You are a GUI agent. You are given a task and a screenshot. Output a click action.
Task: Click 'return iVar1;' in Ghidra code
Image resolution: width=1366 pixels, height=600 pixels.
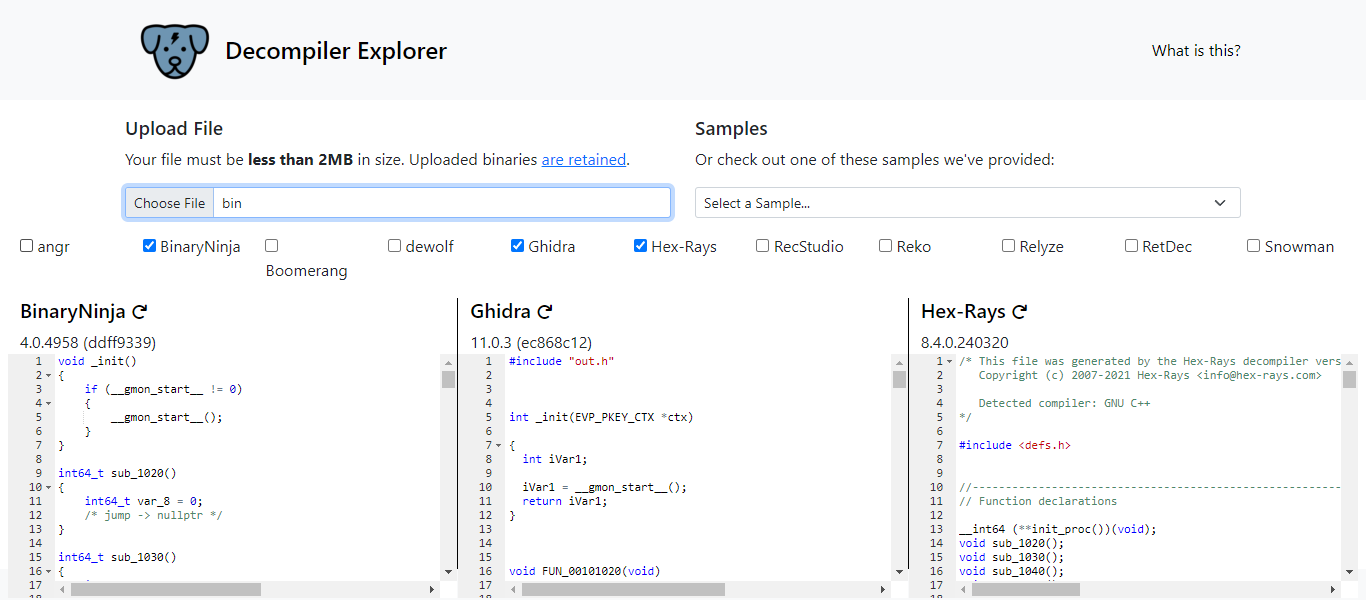pyautogui.click(x=564, y=501)
